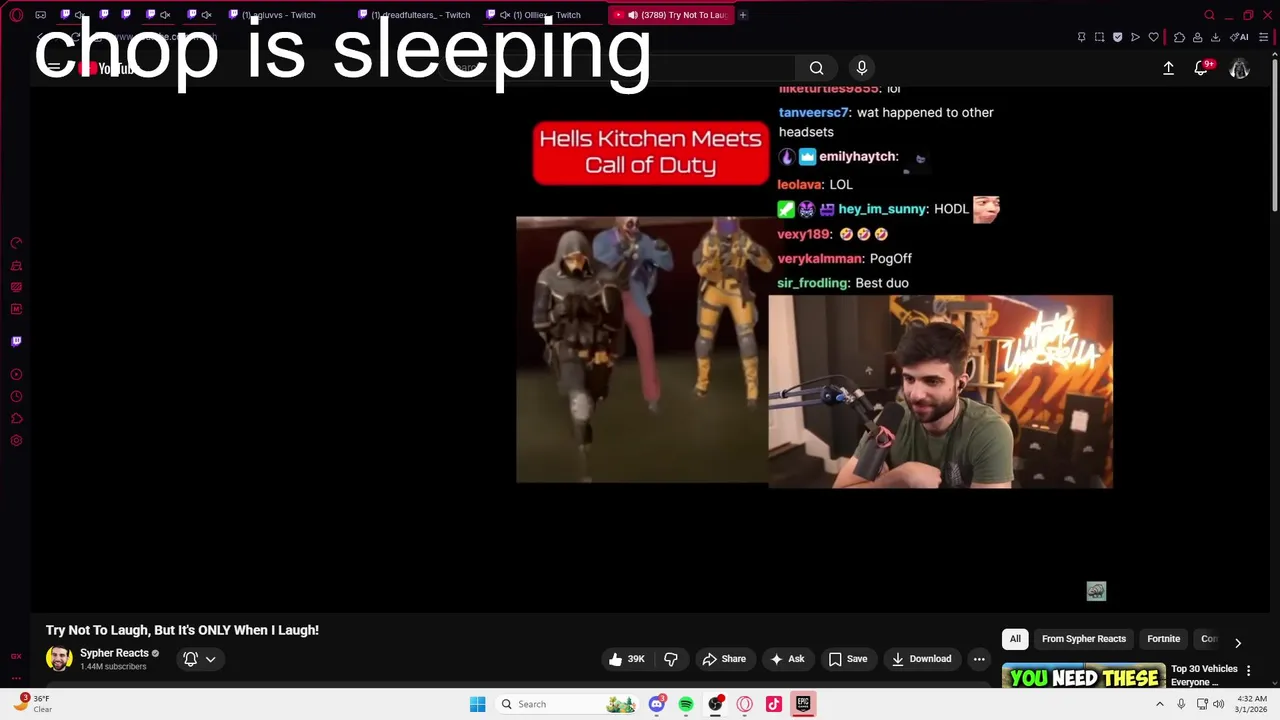Viewport: 1280px width, 720px height.
Task: Open browser Downloads arrow icon
Action: click(1215, 37)
